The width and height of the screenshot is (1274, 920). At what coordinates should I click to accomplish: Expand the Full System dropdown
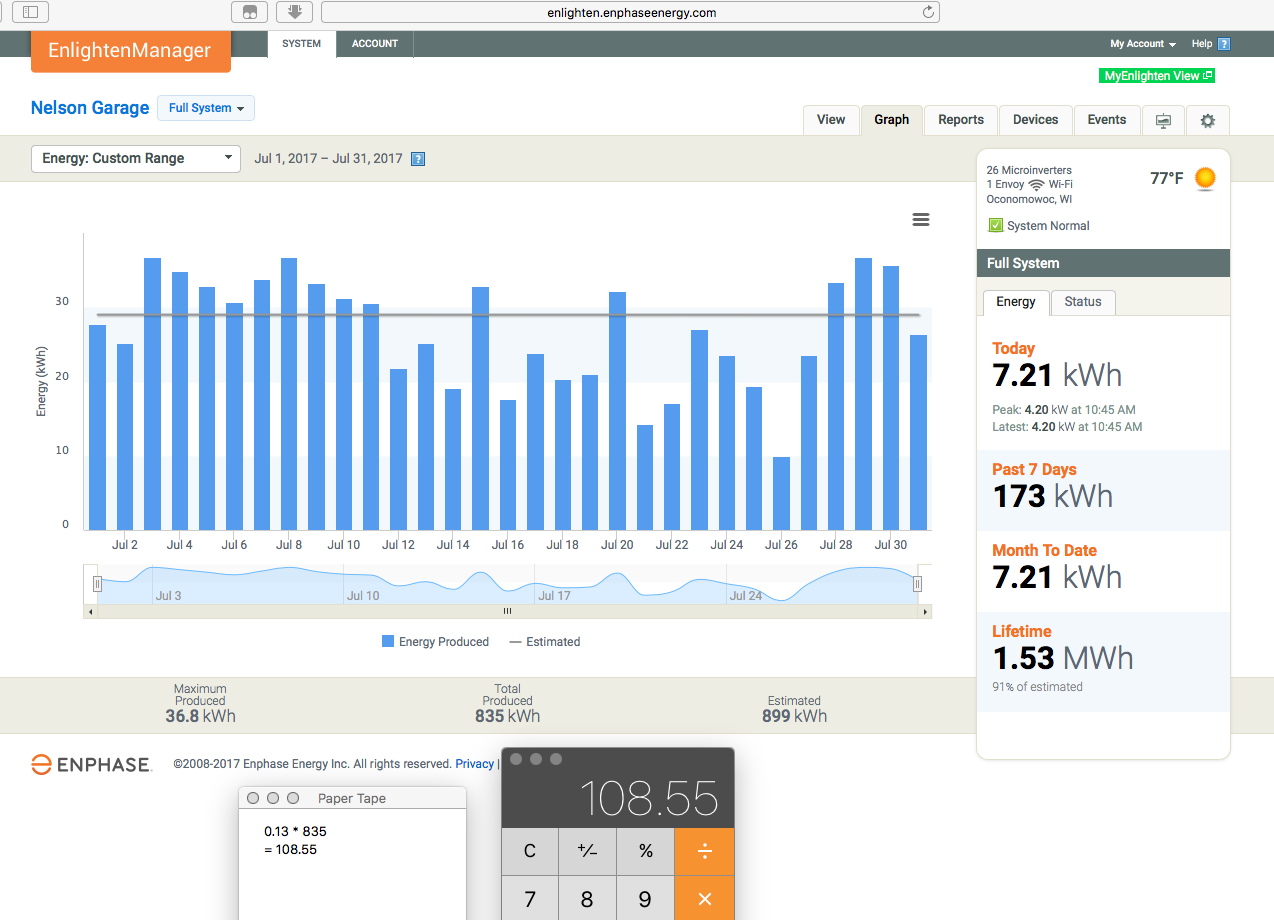[x=206, y=108]
